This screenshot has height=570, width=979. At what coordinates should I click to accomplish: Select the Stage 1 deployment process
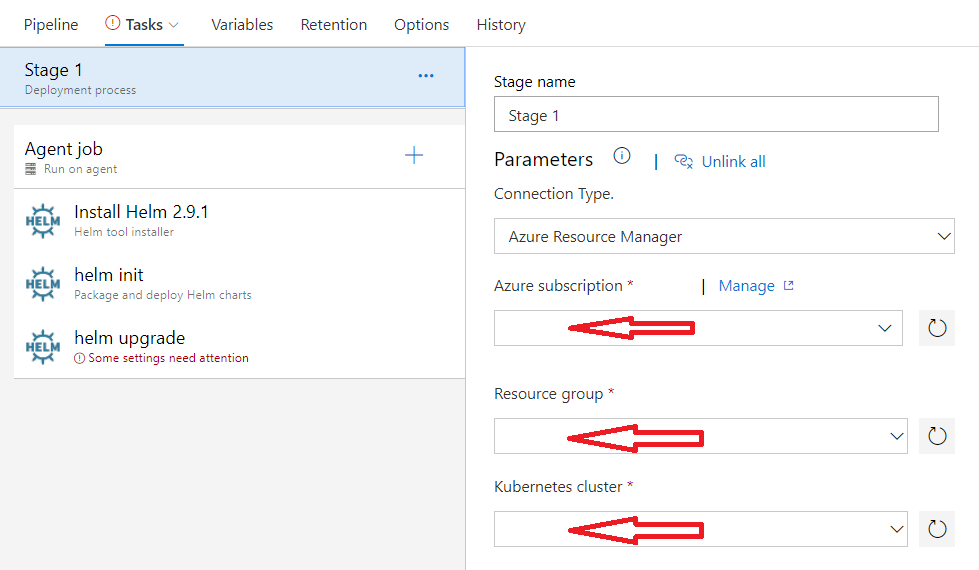pyautogui.click(x=232, y=77)
